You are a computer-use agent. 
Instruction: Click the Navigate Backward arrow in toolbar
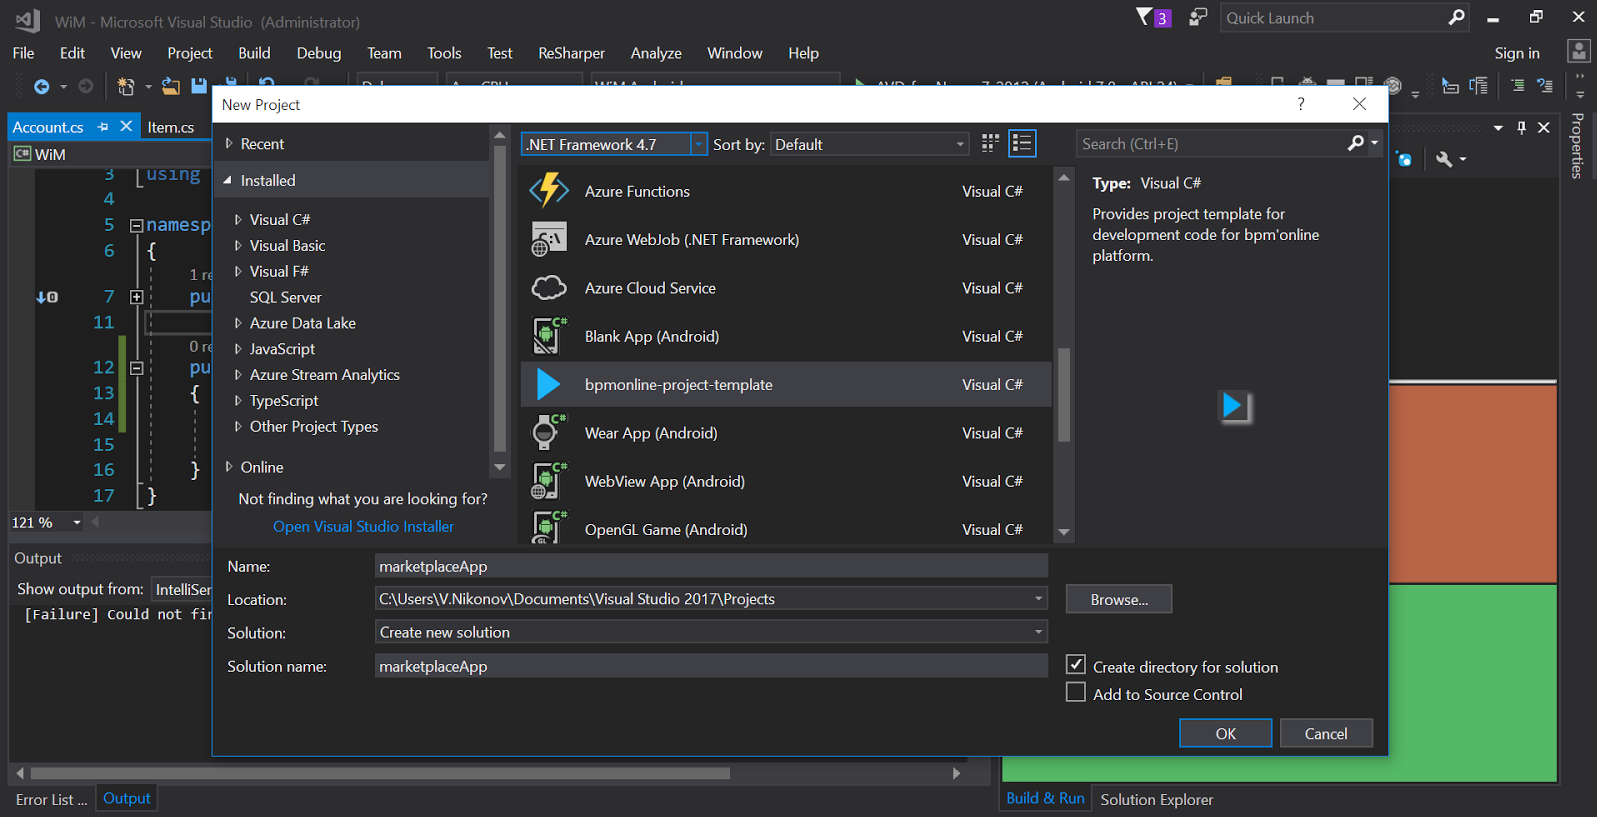tap(41, 87)
